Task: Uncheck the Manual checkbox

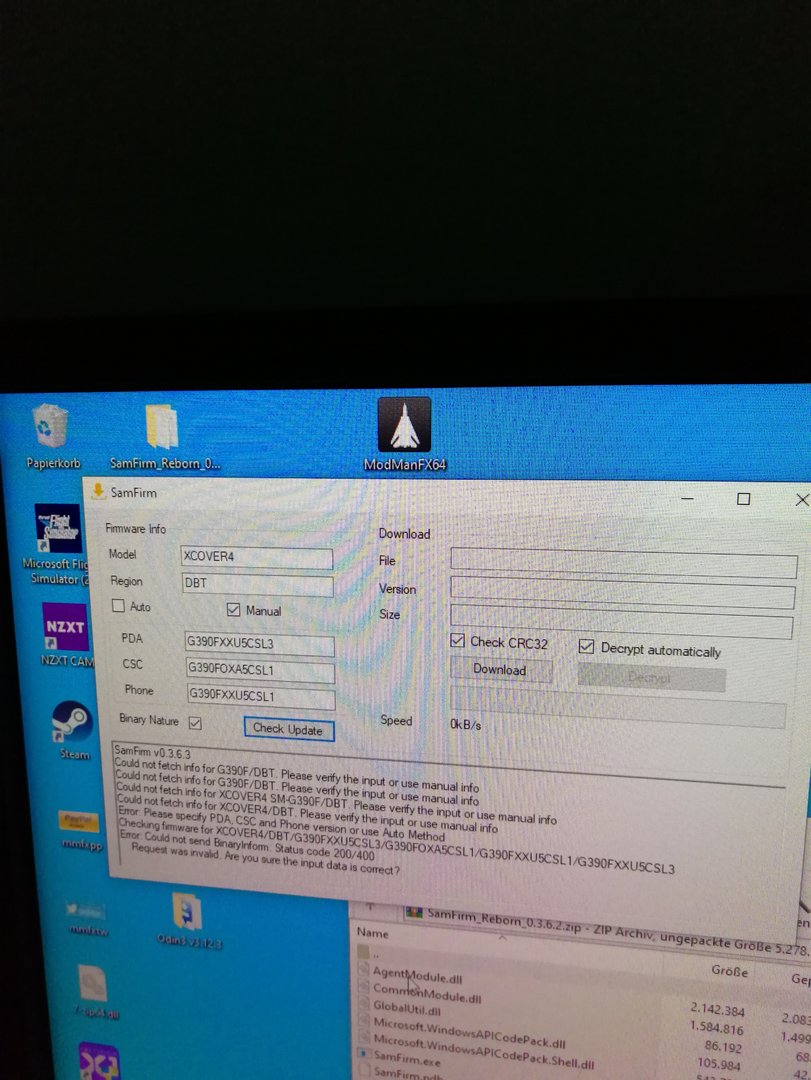Action: (x=233, y=610)
